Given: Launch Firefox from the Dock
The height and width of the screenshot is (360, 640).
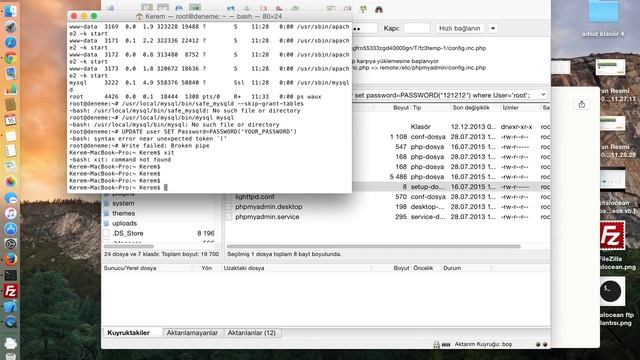Looking at the screenshot, I should (10, 260).
